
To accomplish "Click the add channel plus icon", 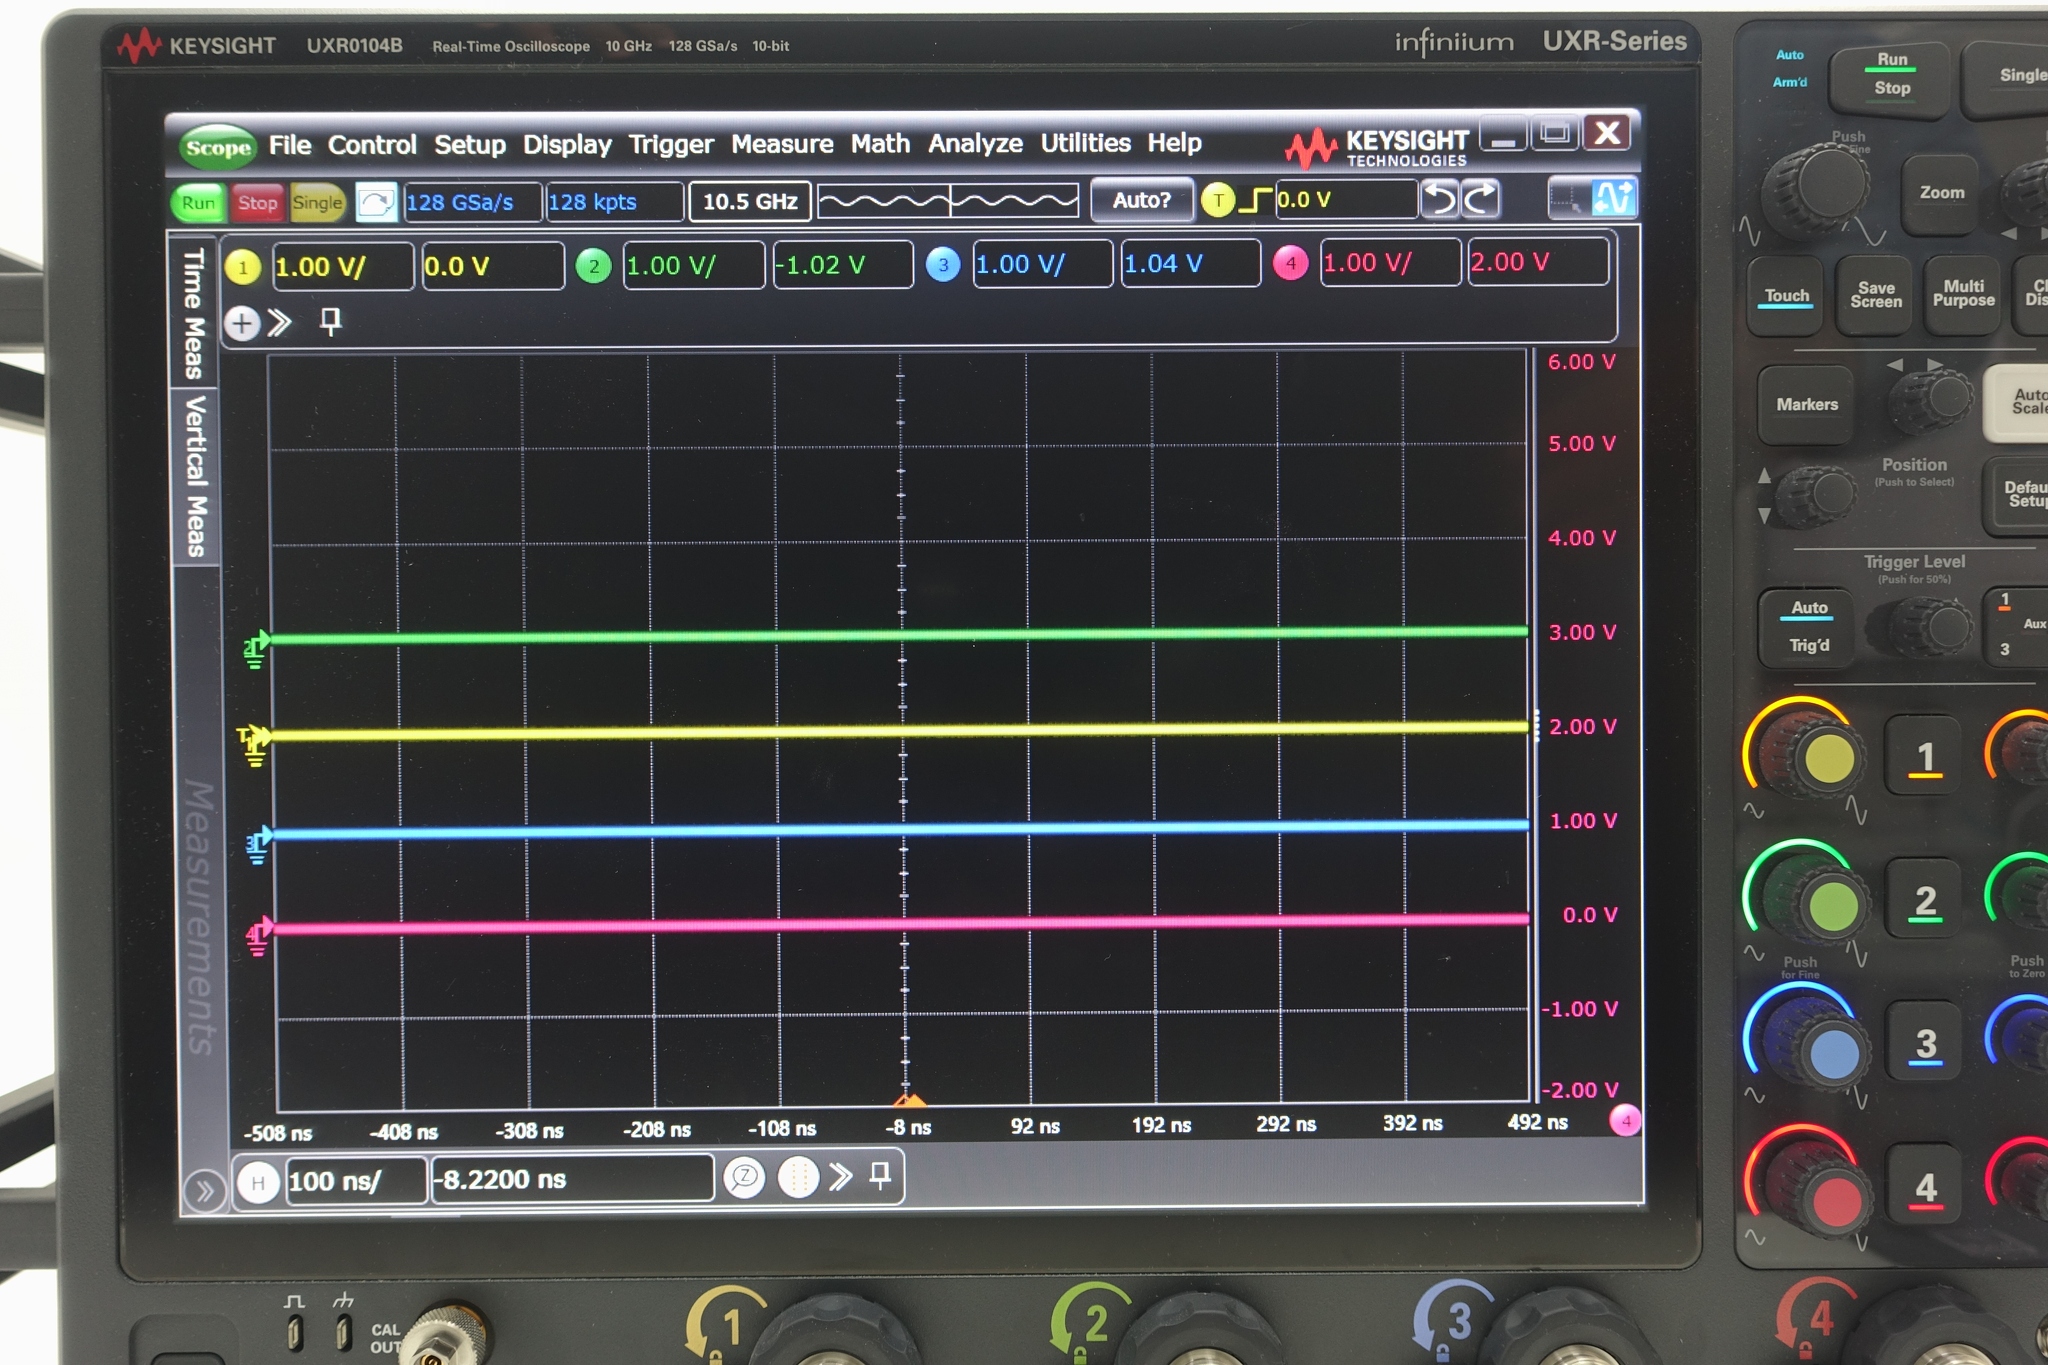I will click(242, 324).
